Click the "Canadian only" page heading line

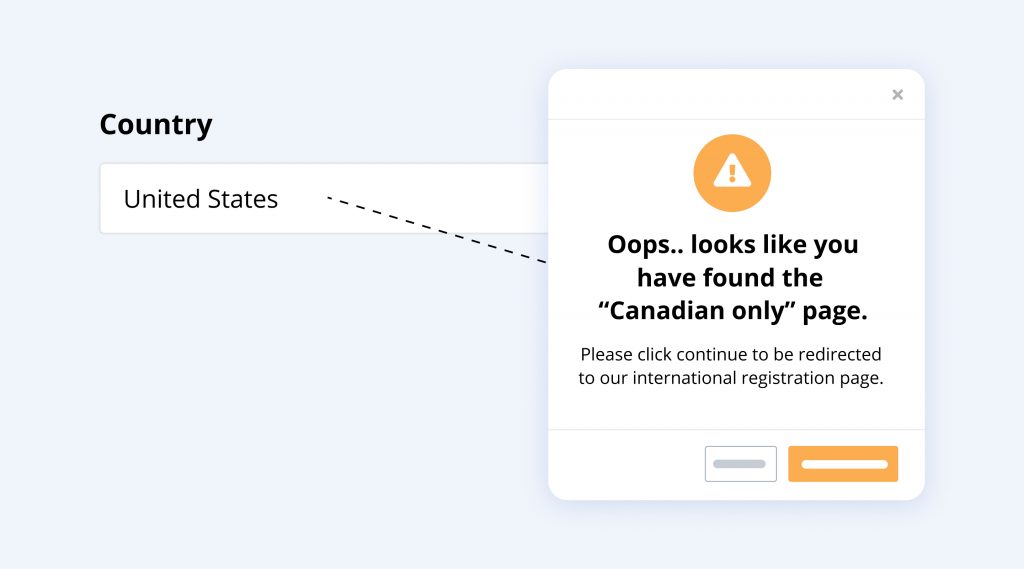click(x=732, y=310)
